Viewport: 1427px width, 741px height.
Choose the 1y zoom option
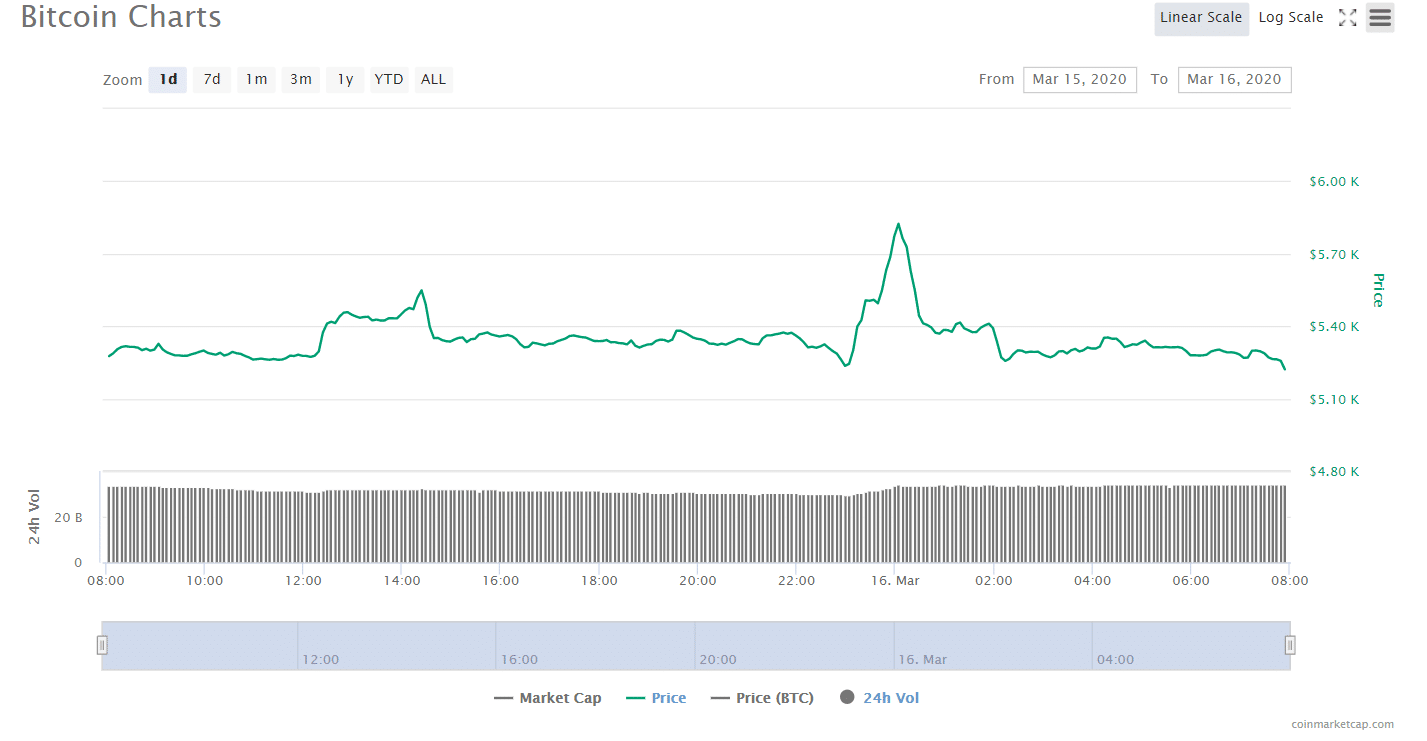tap(345, 80)
